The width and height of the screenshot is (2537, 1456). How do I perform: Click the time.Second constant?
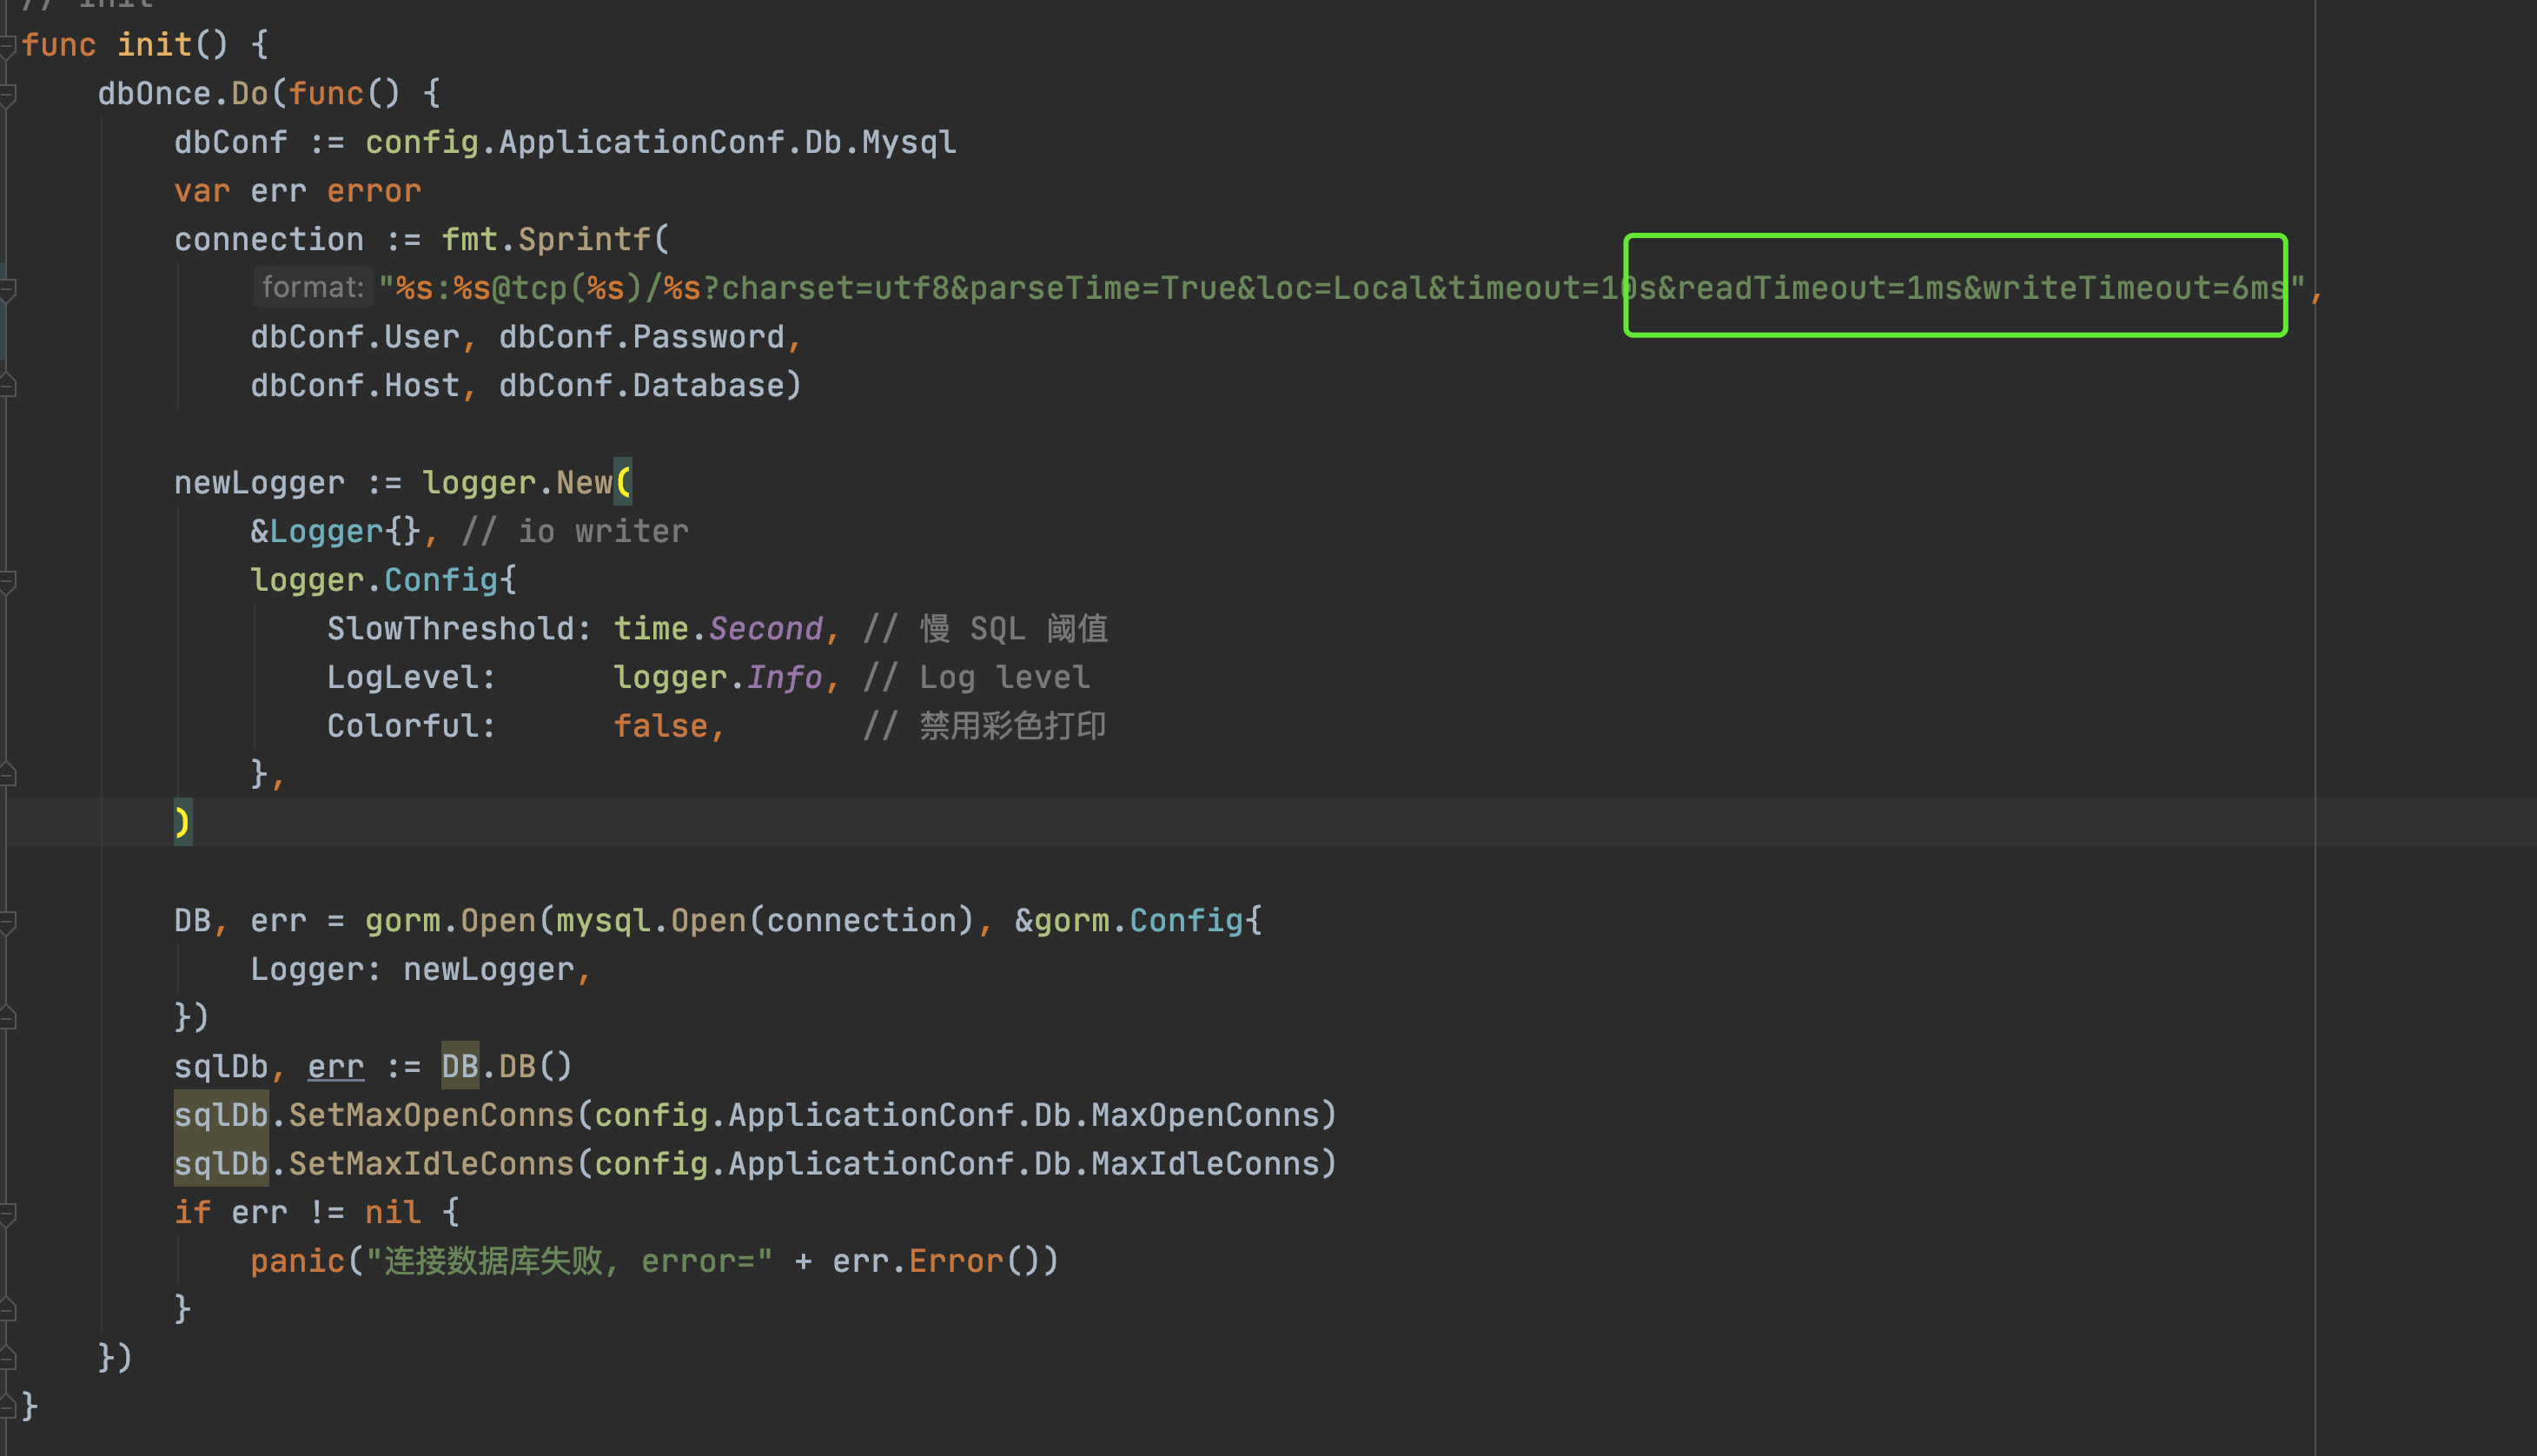765,629
